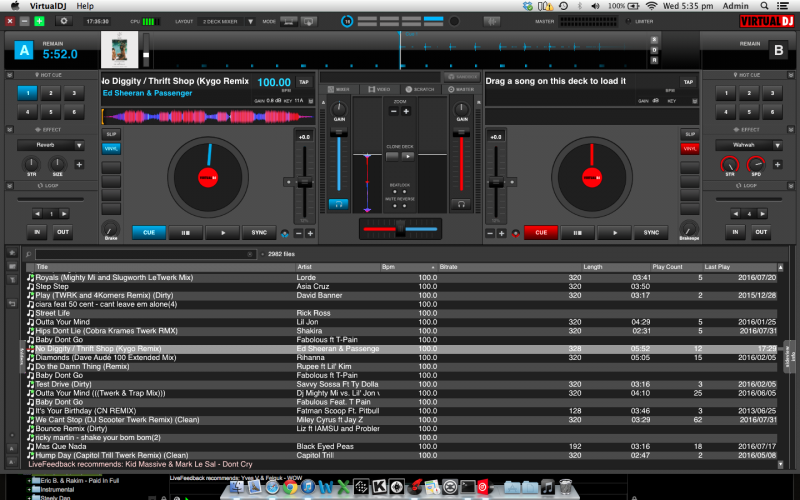Viewport: 800px width, 500px height.
Task: Toggle the master LIMITER indicator
Action: click(628, 21)
